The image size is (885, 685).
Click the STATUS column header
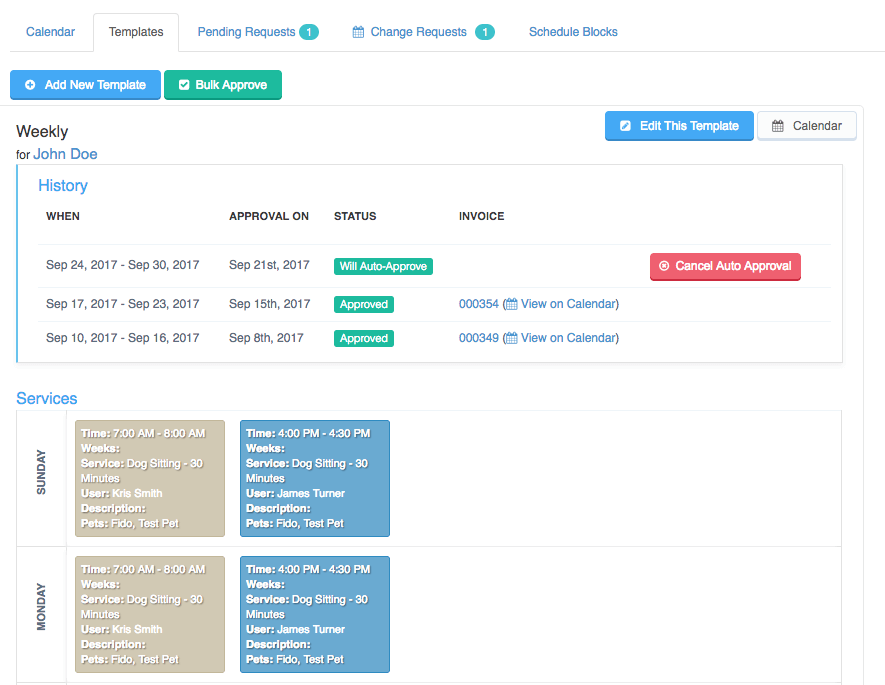coord(355,216)
